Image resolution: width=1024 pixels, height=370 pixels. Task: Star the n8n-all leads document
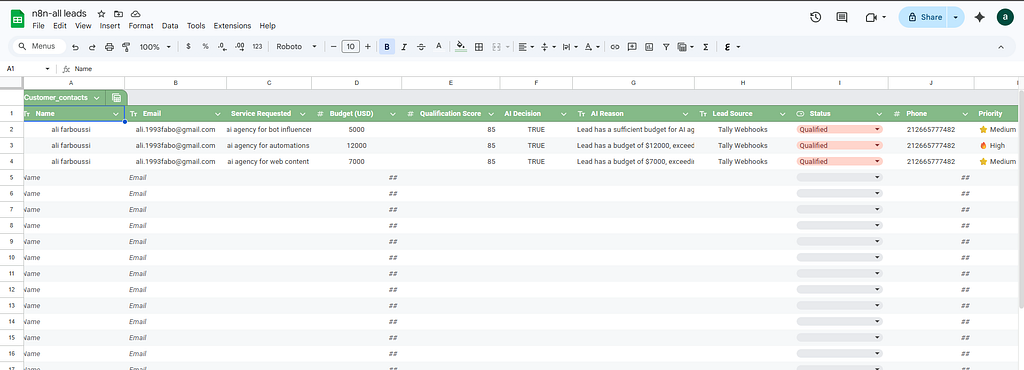[x=101, y=14]
